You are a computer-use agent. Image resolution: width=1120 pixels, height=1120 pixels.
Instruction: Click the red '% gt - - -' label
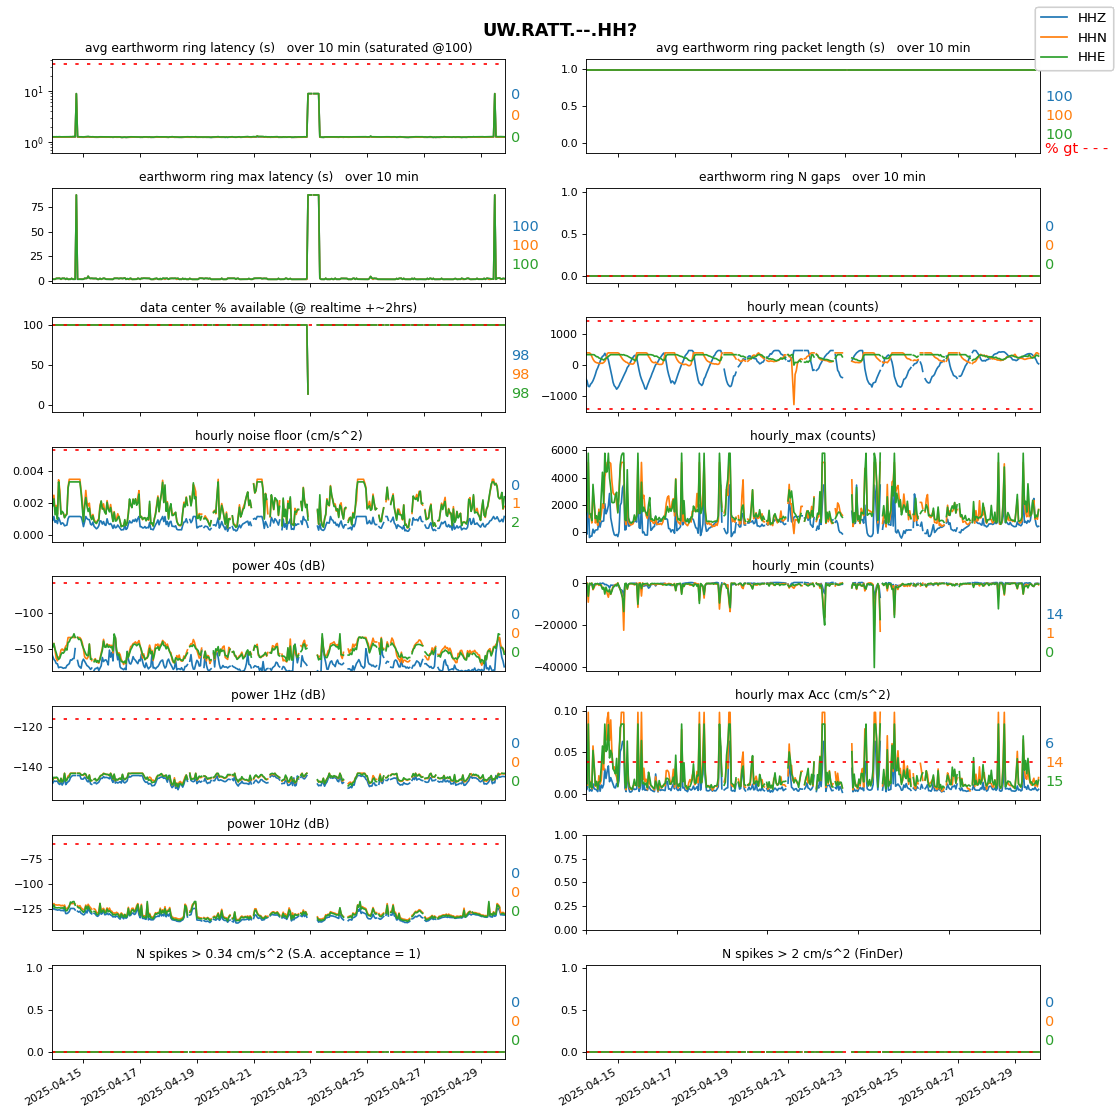pyautogui.click(x=1076, y=149)
